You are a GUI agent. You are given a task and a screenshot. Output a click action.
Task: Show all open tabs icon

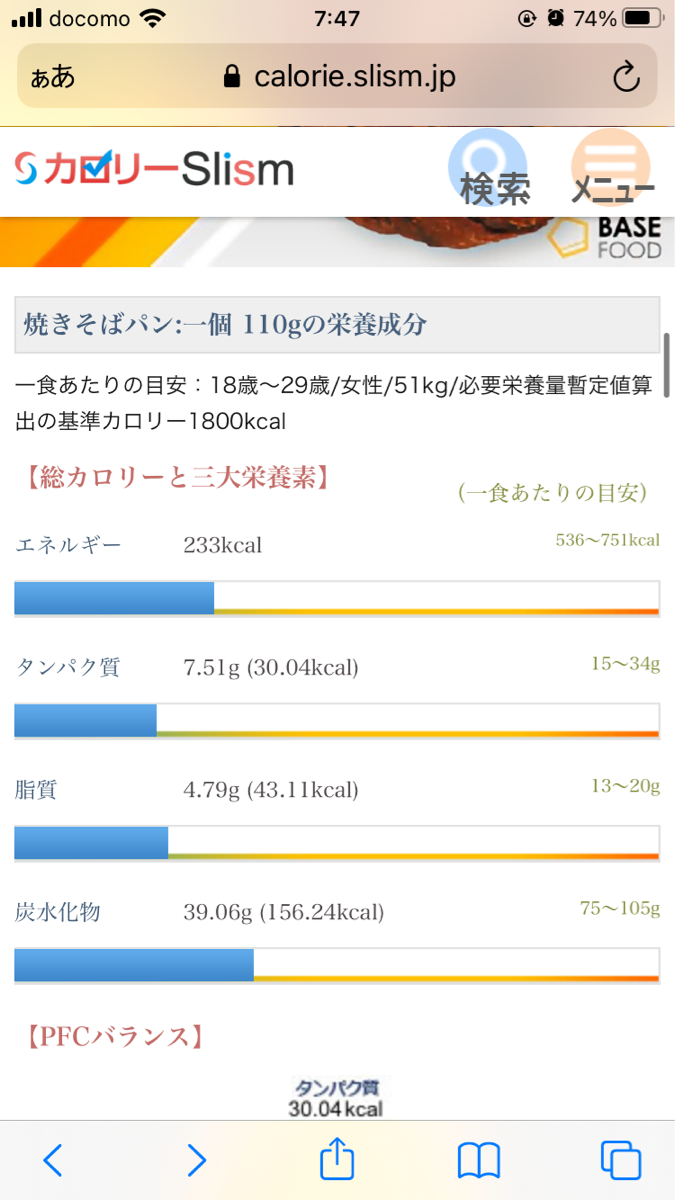[621, 1160]
